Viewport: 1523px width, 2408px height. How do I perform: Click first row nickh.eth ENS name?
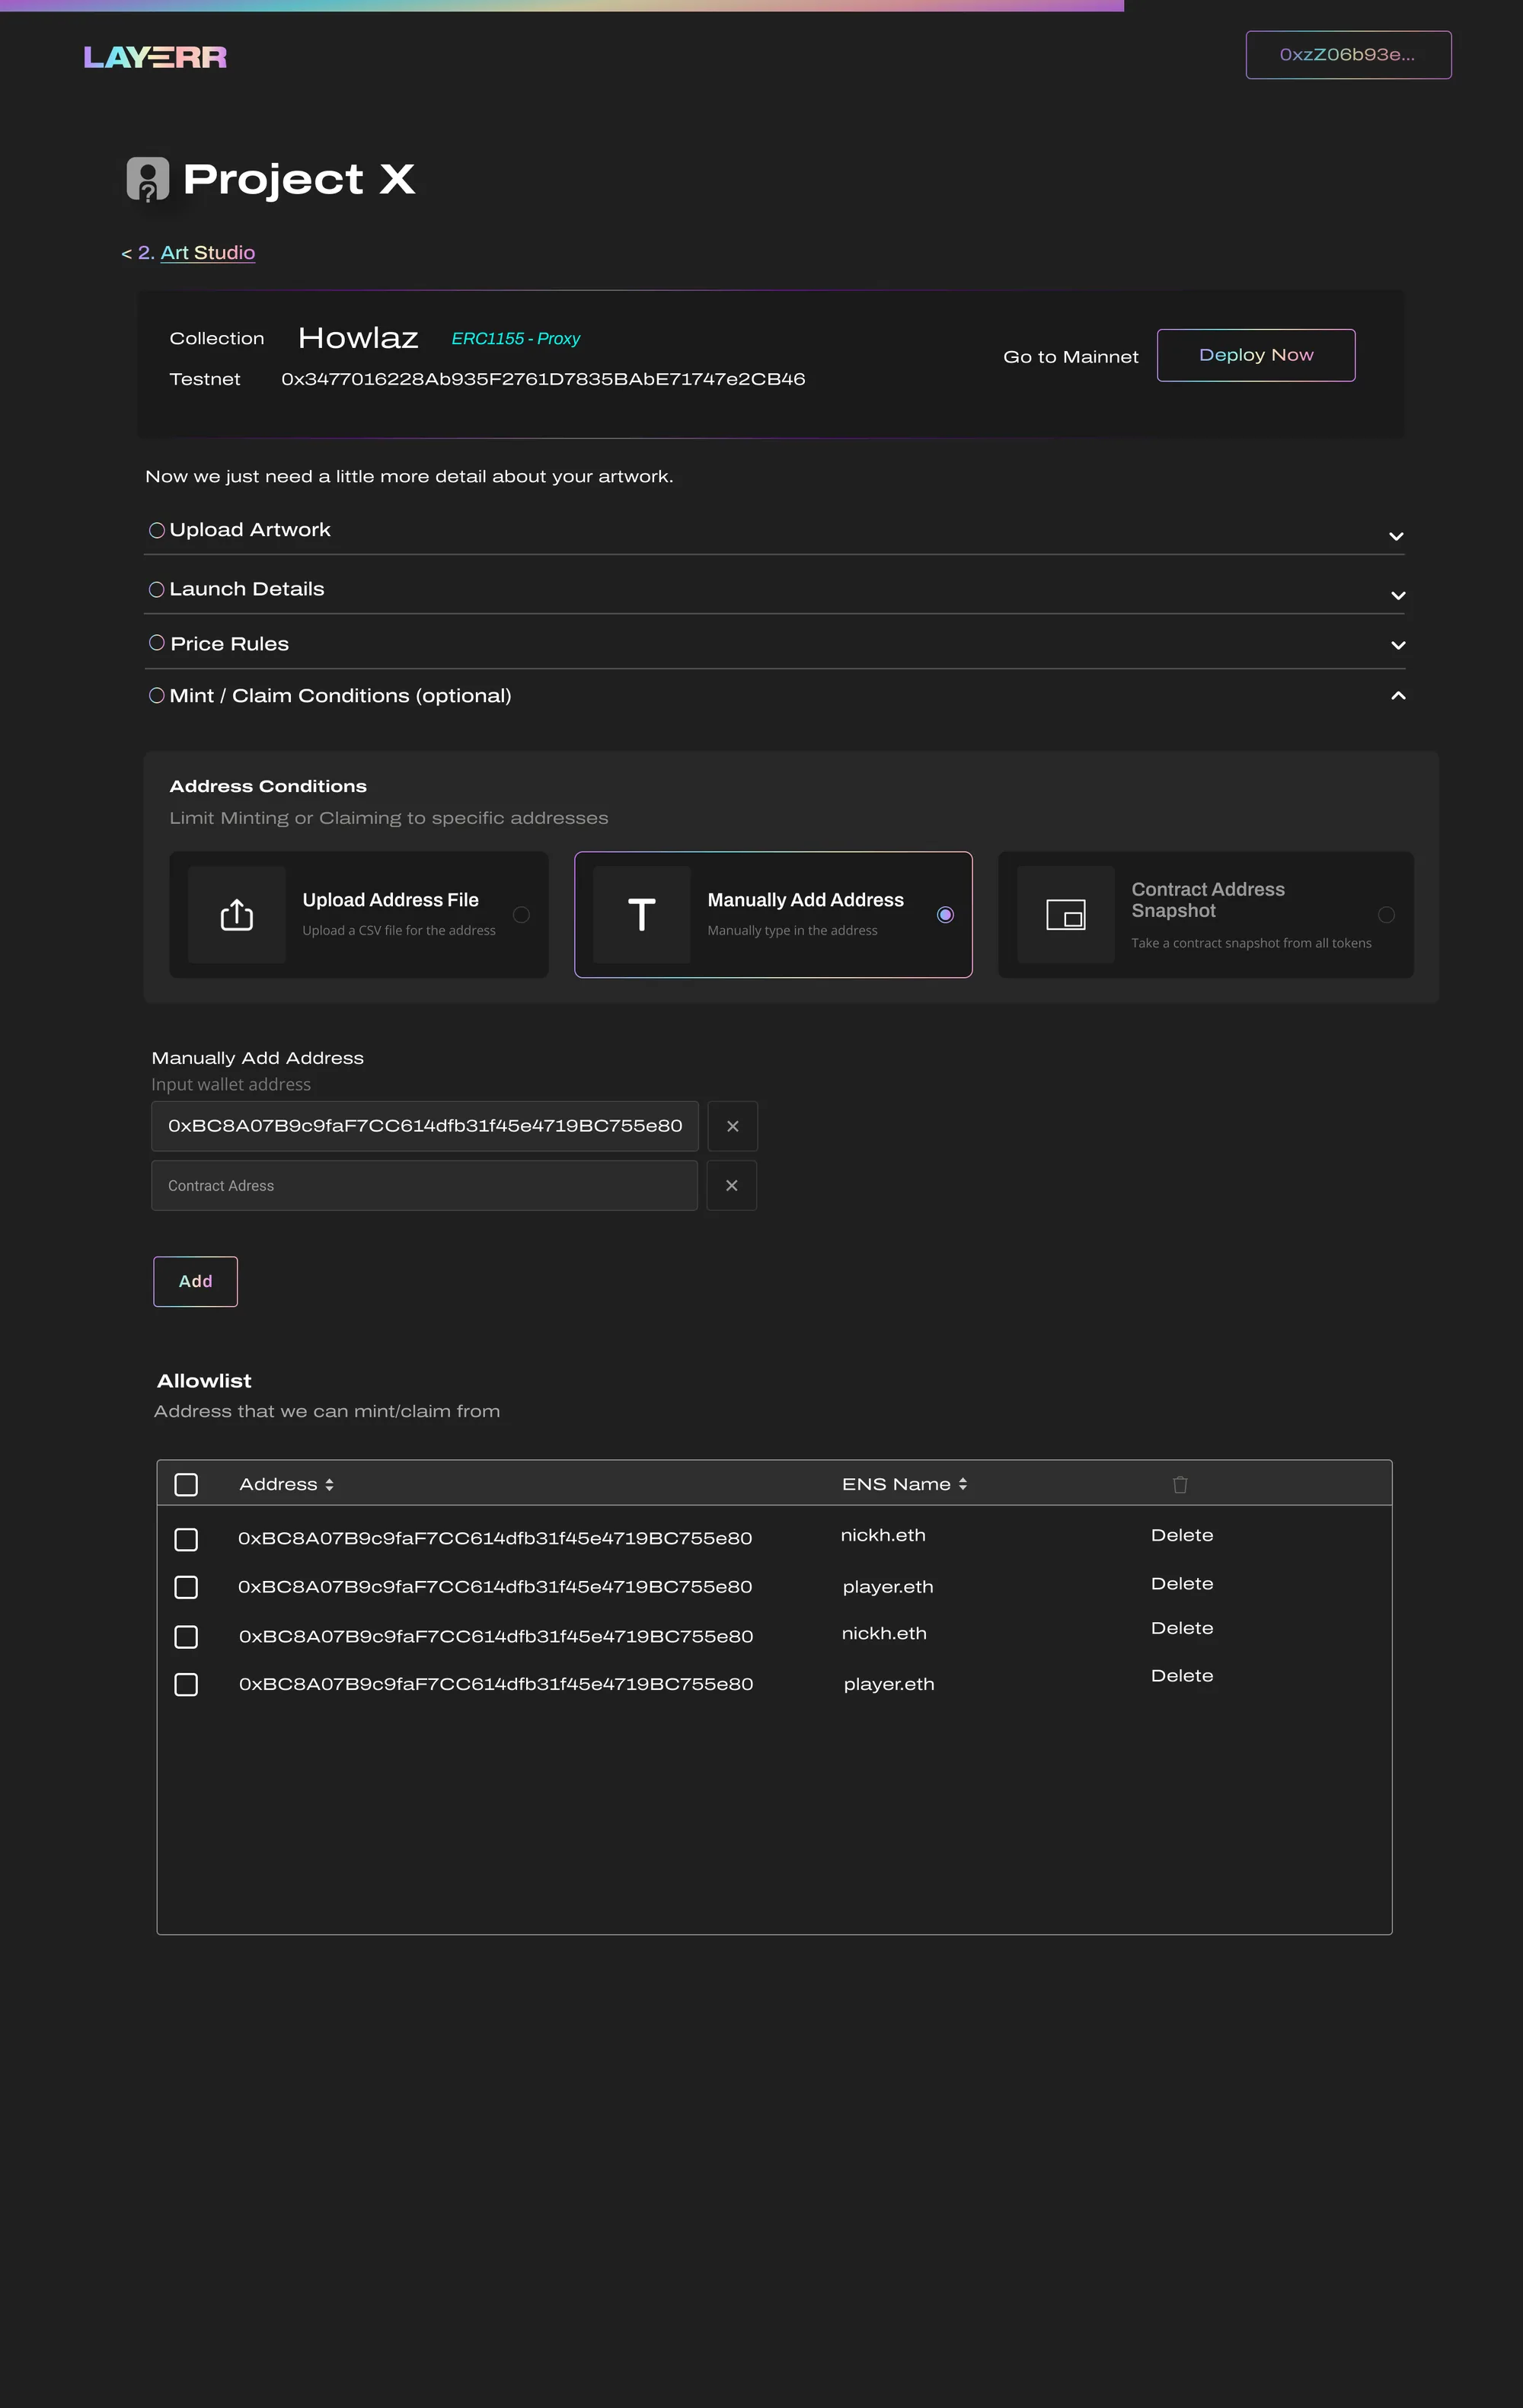click(x=883, y=1535)
